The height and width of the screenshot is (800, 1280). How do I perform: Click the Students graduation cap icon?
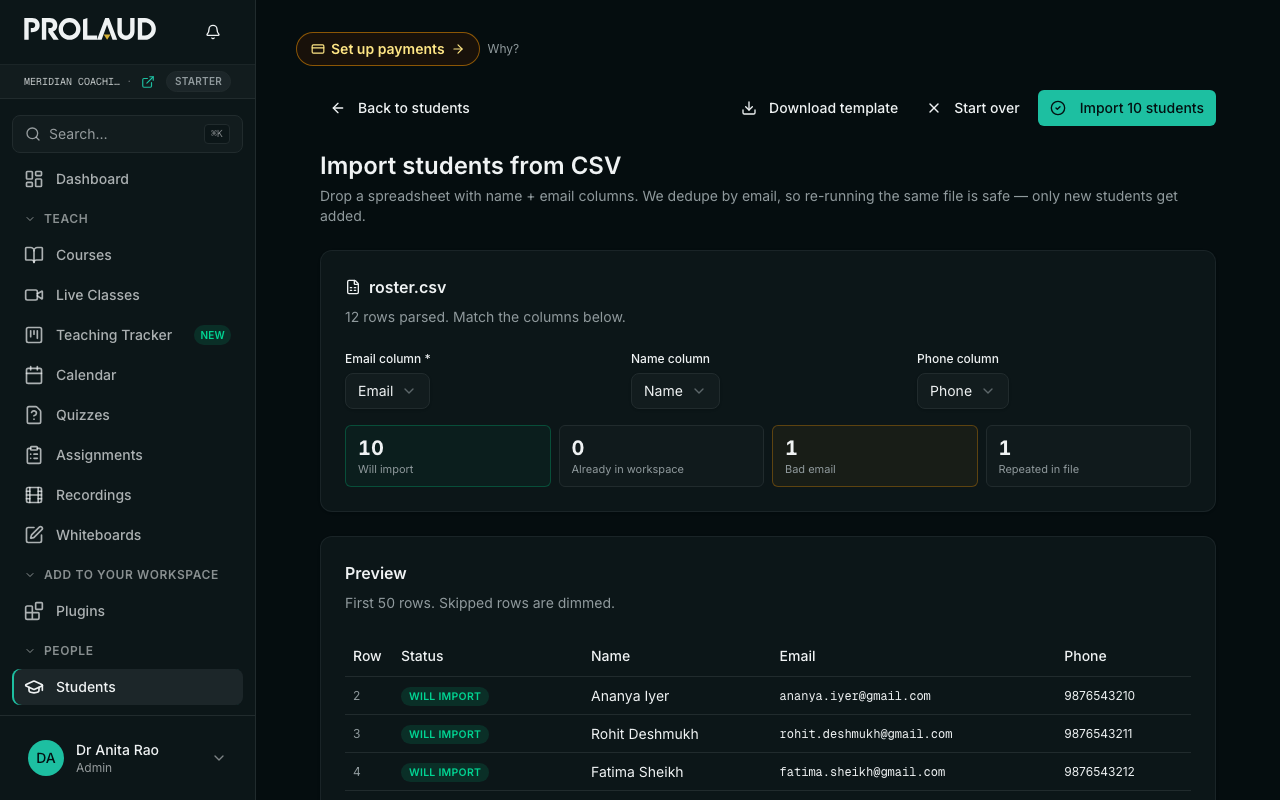[x=34, y=687]
